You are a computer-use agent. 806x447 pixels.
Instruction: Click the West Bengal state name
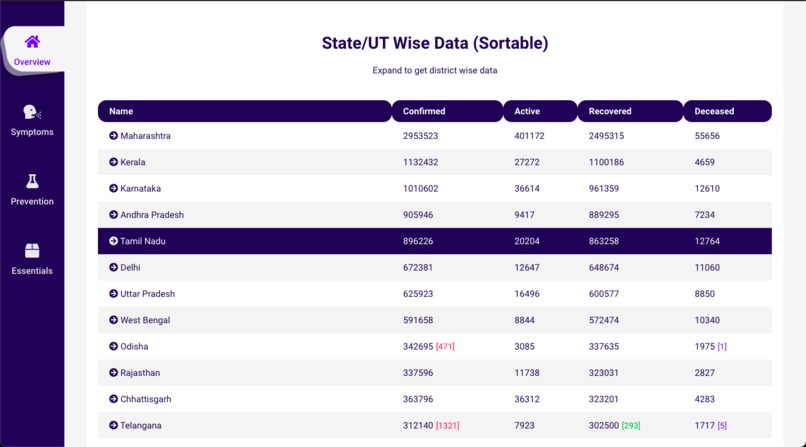coord(145,320)
